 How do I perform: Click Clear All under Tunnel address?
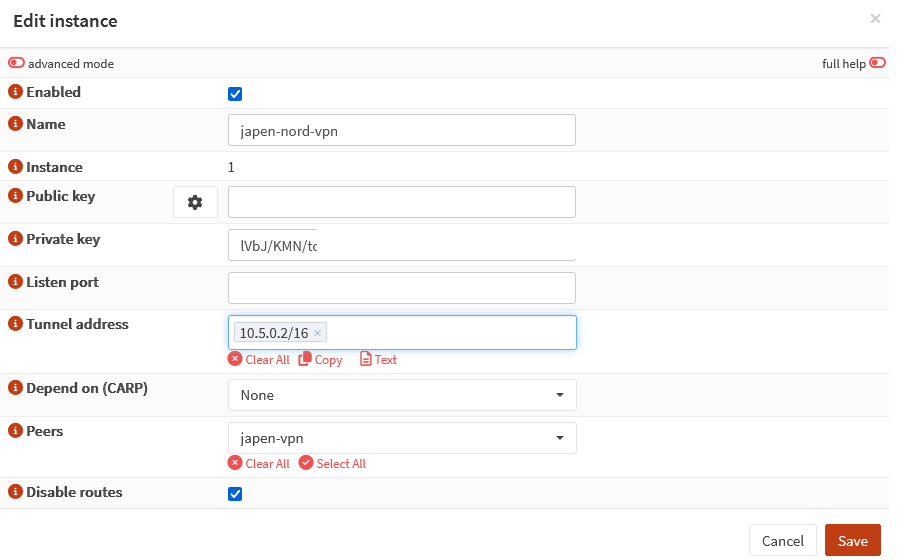259,360
